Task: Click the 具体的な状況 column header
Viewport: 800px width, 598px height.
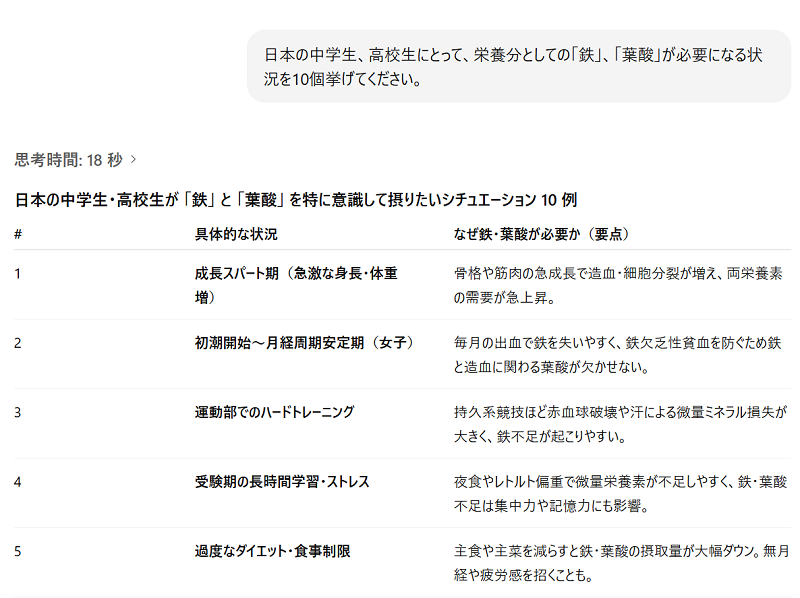Action: [236, 234]
